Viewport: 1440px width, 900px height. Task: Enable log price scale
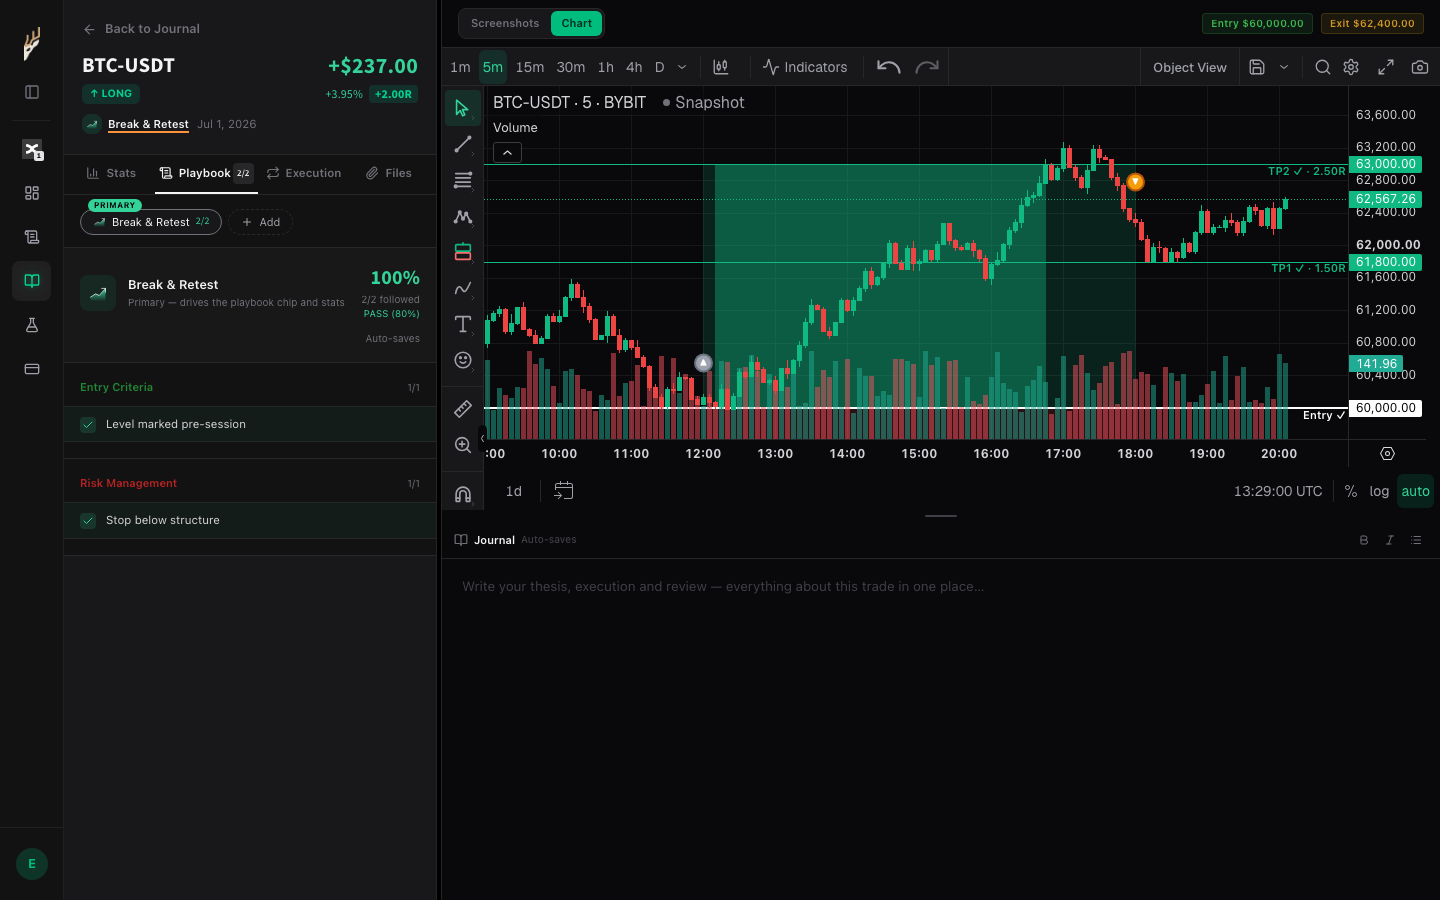1379,491
